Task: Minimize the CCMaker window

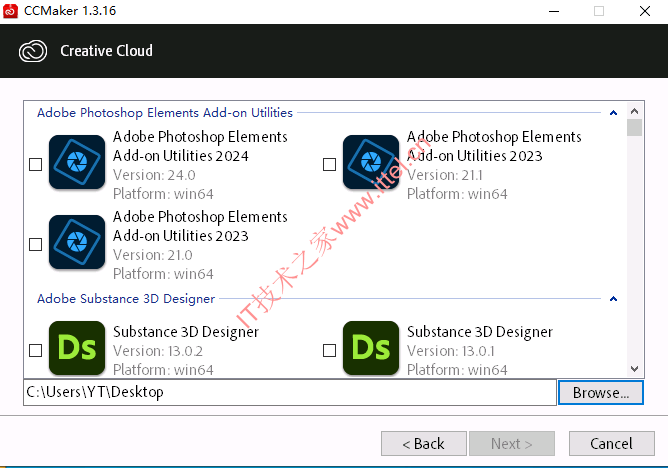Action: [x=554, y=11]
